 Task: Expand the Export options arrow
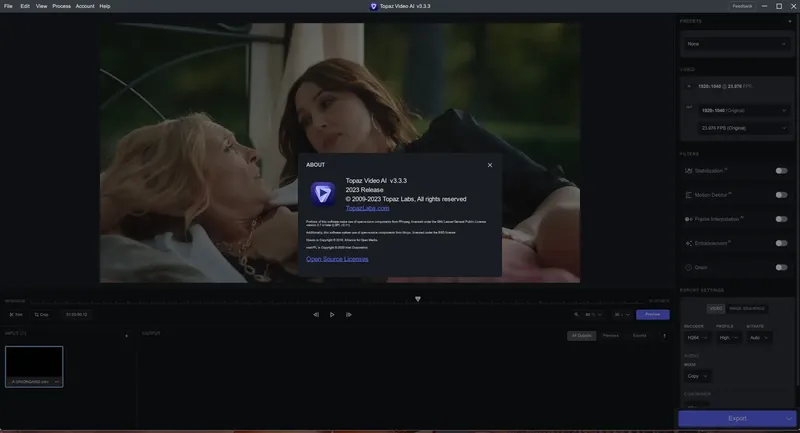(x=789, y=419)
